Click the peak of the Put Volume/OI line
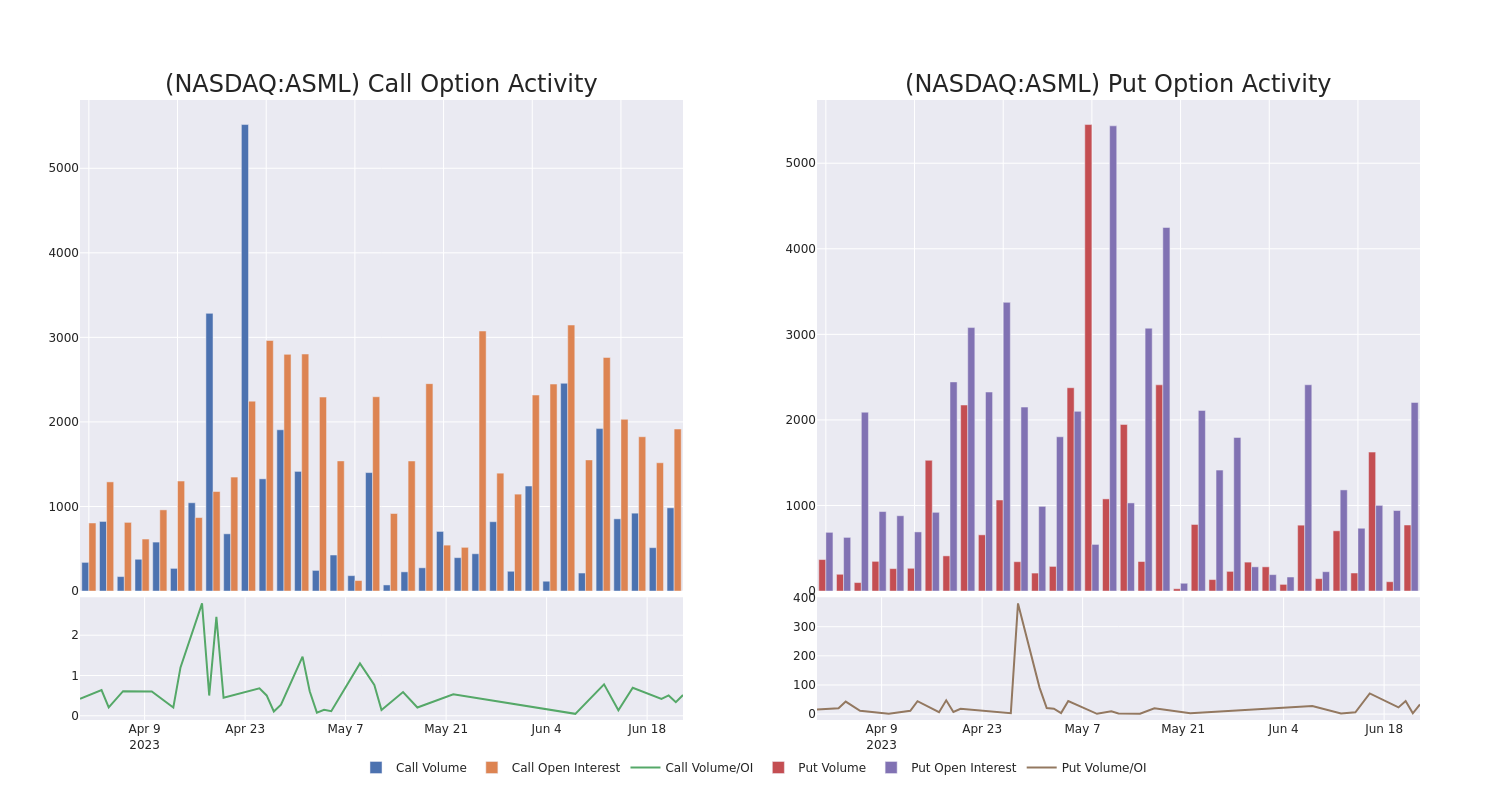Screen dimensions: 1500x800 coord(1018,603)
